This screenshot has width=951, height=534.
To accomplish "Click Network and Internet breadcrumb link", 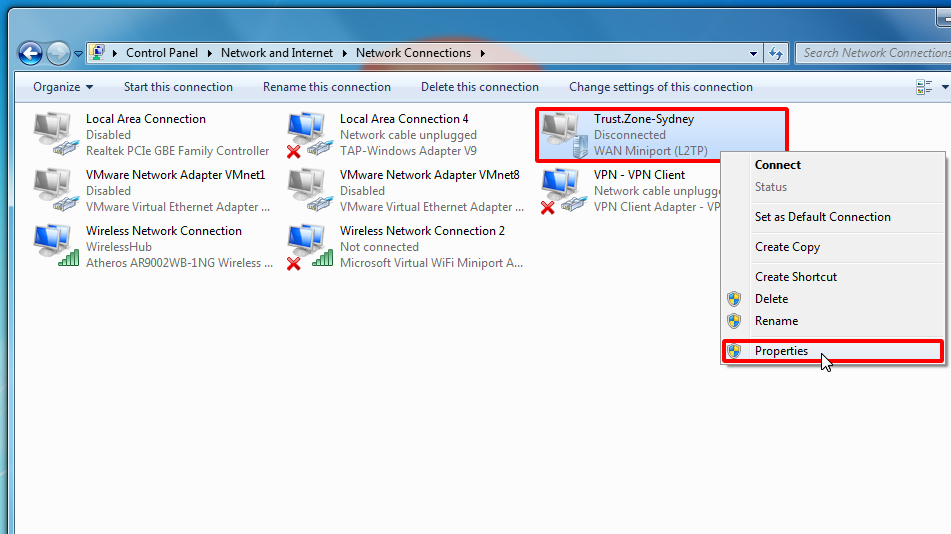I will pos(276,53).
